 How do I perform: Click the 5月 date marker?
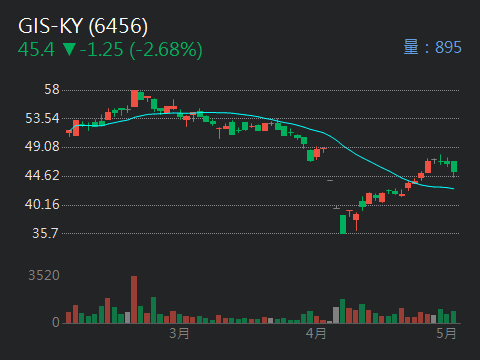tap(446, 333)
